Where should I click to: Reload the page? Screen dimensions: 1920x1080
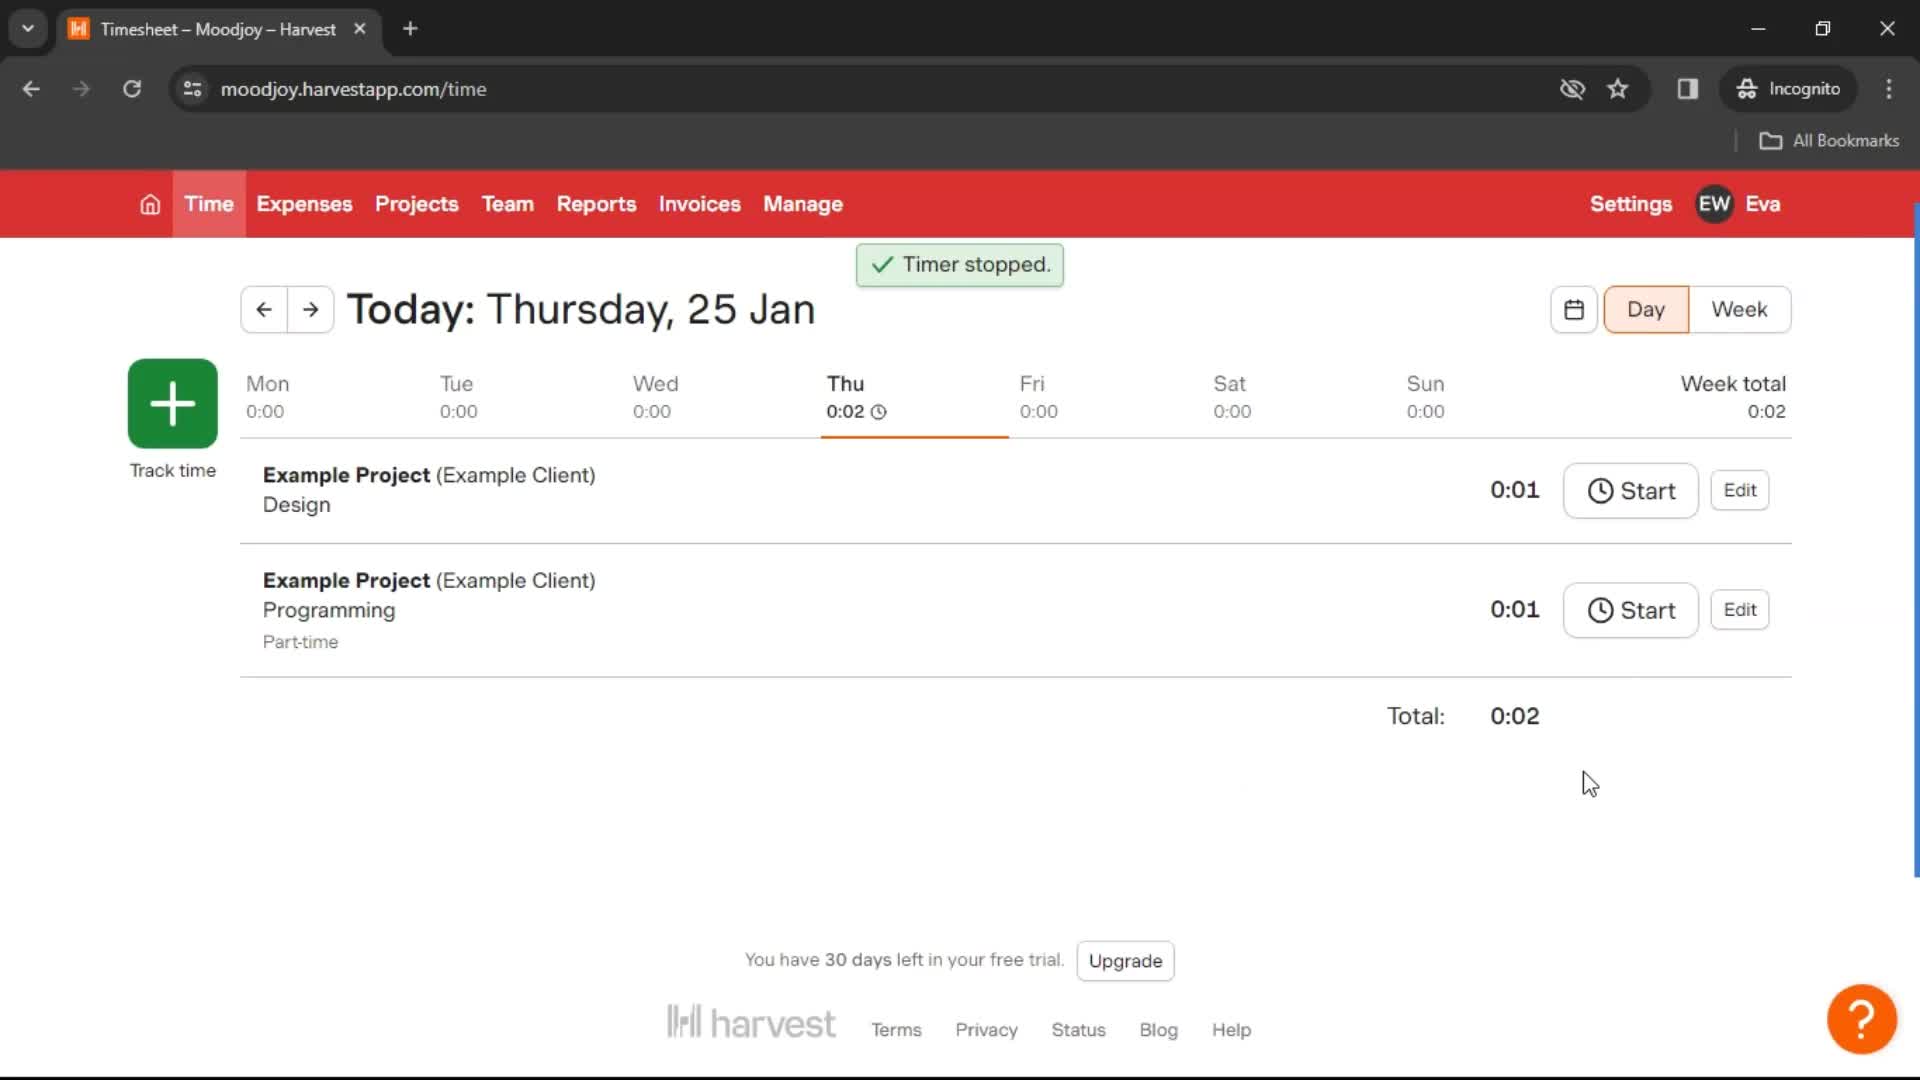coord(132,89)
